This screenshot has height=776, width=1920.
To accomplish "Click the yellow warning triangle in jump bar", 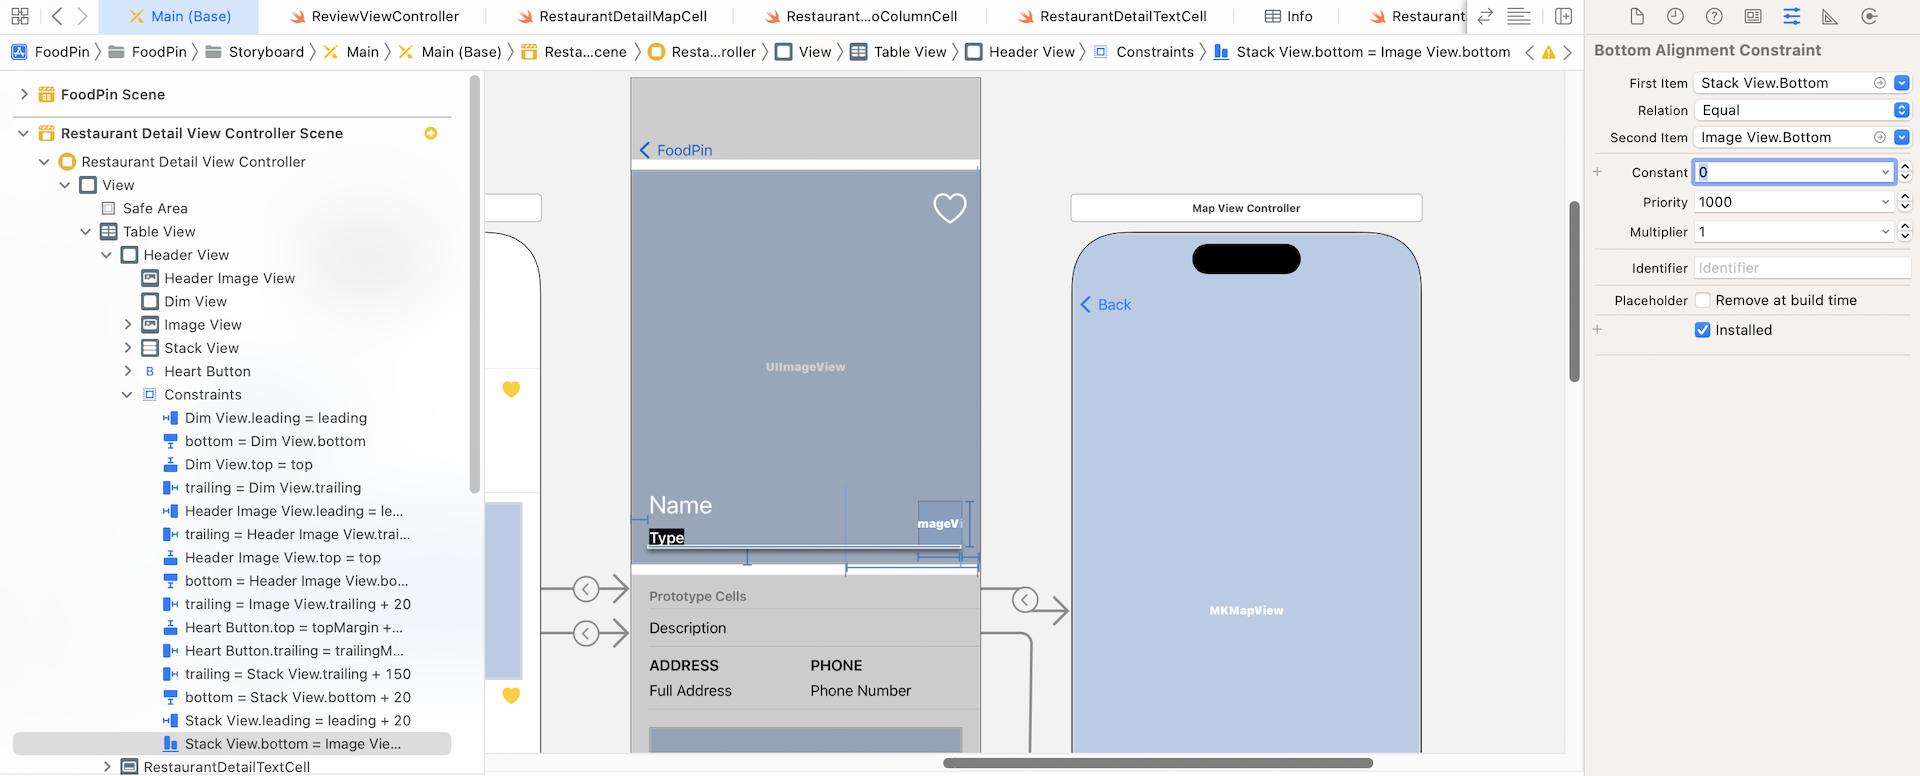I will pos(1548,52).
